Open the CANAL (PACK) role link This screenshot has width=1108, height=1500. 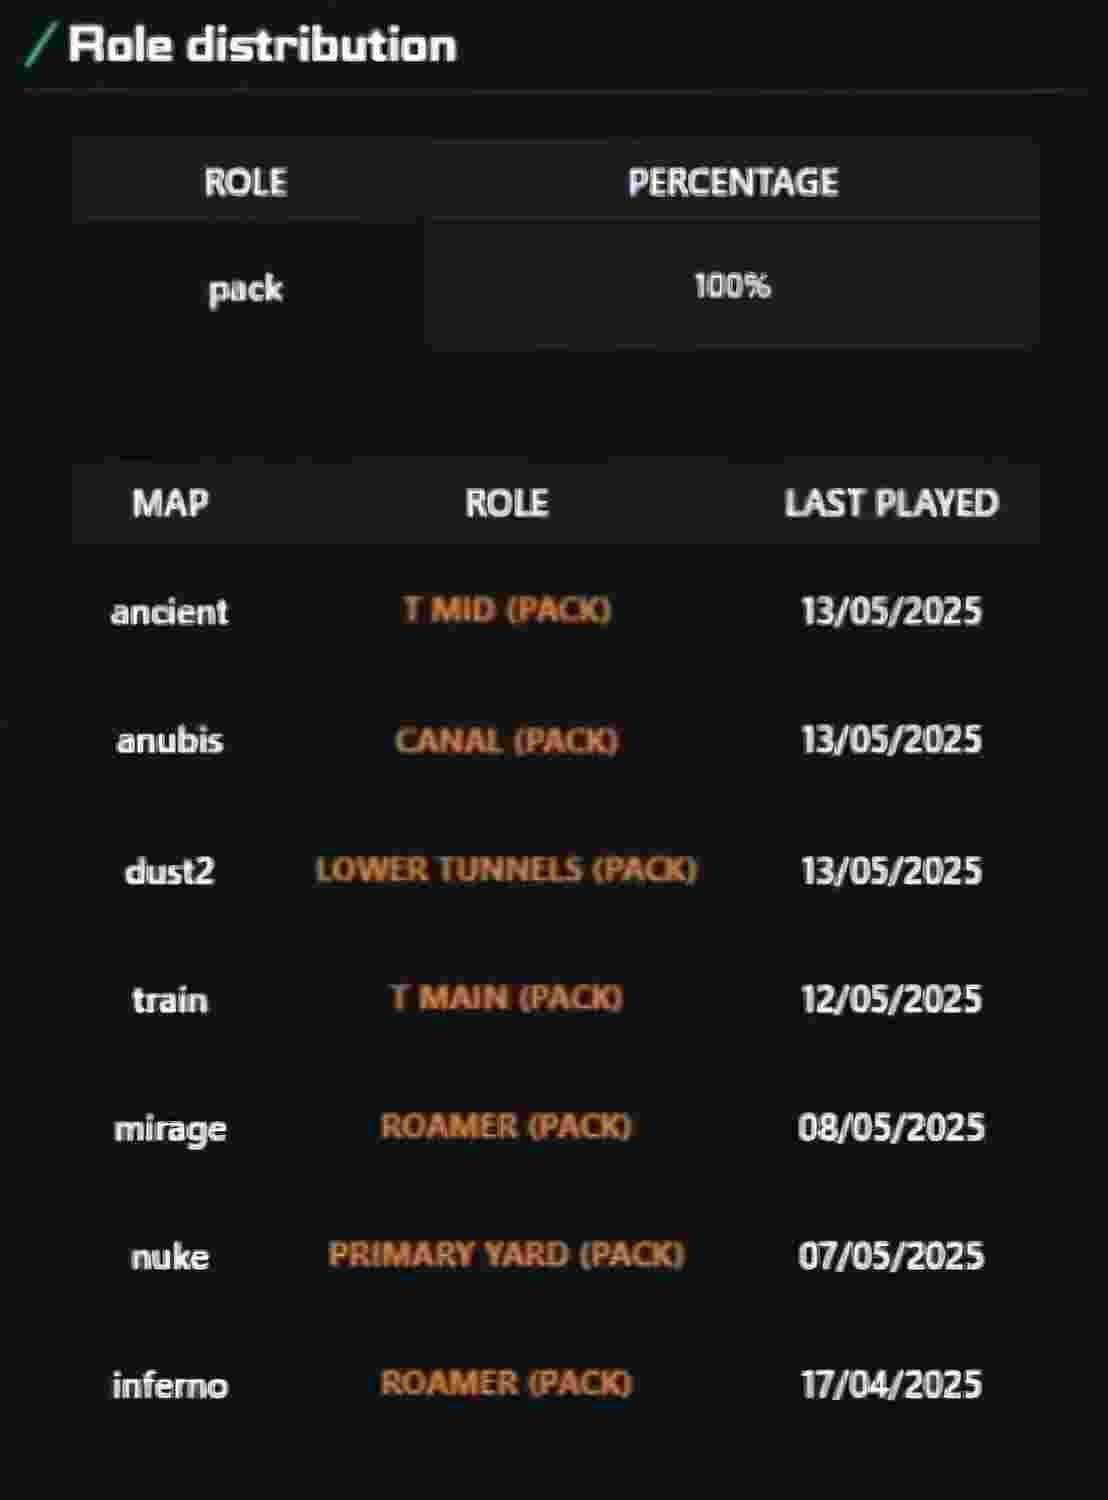[507, 740]
